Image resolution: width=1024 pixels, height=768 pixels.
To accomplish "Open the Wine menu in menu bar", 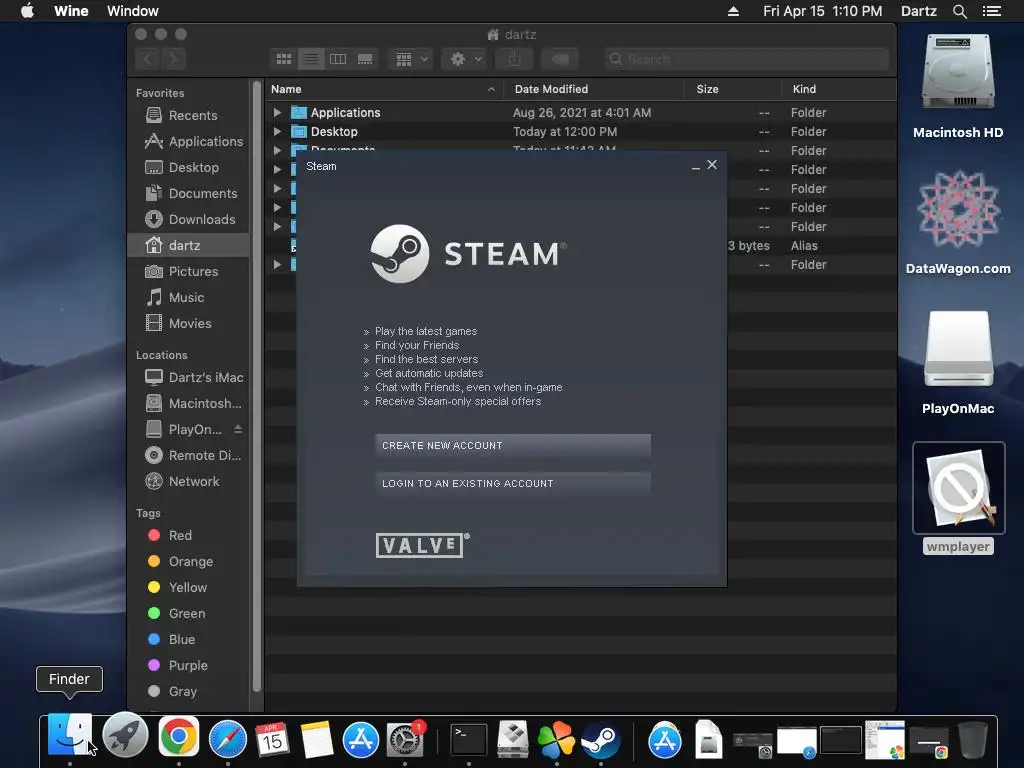I will [x=71, y=11].
